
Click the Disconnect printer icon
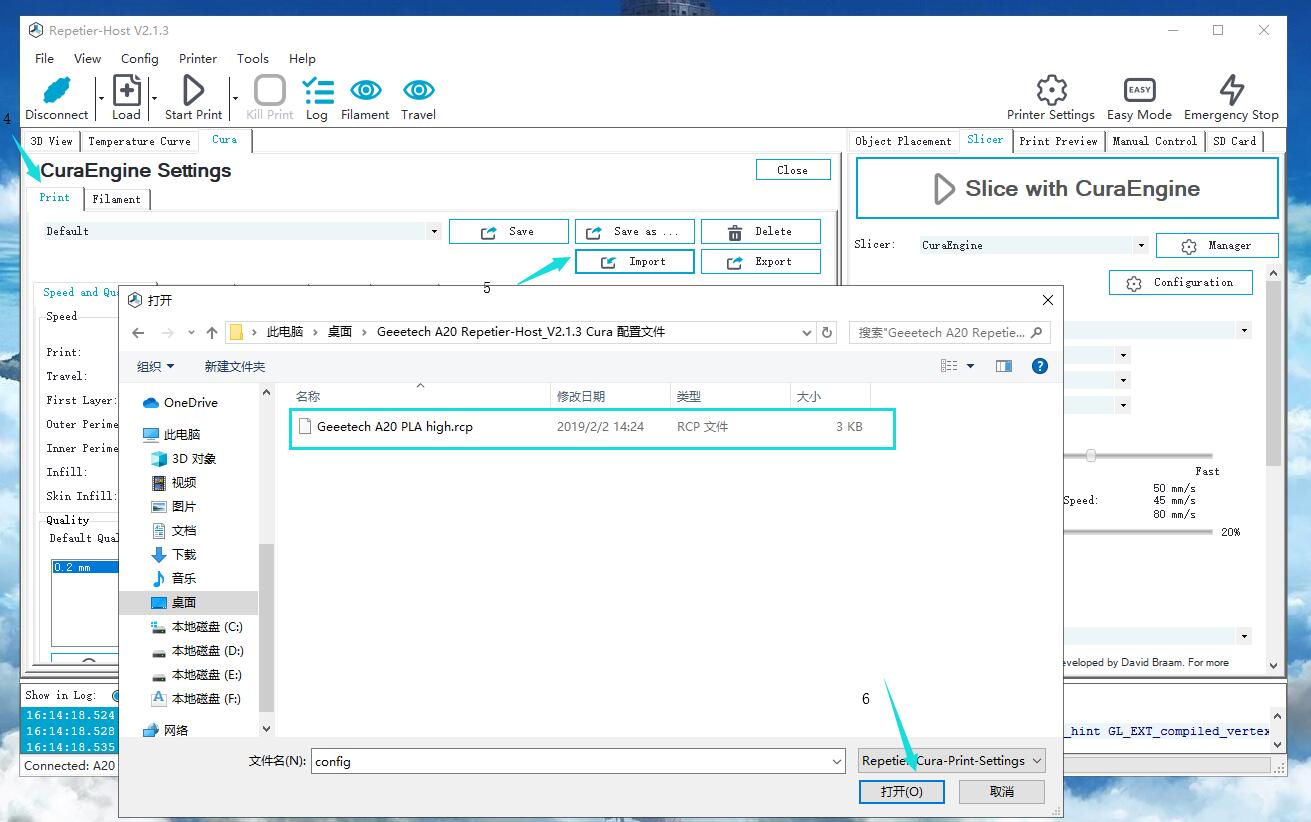point(57,90)
